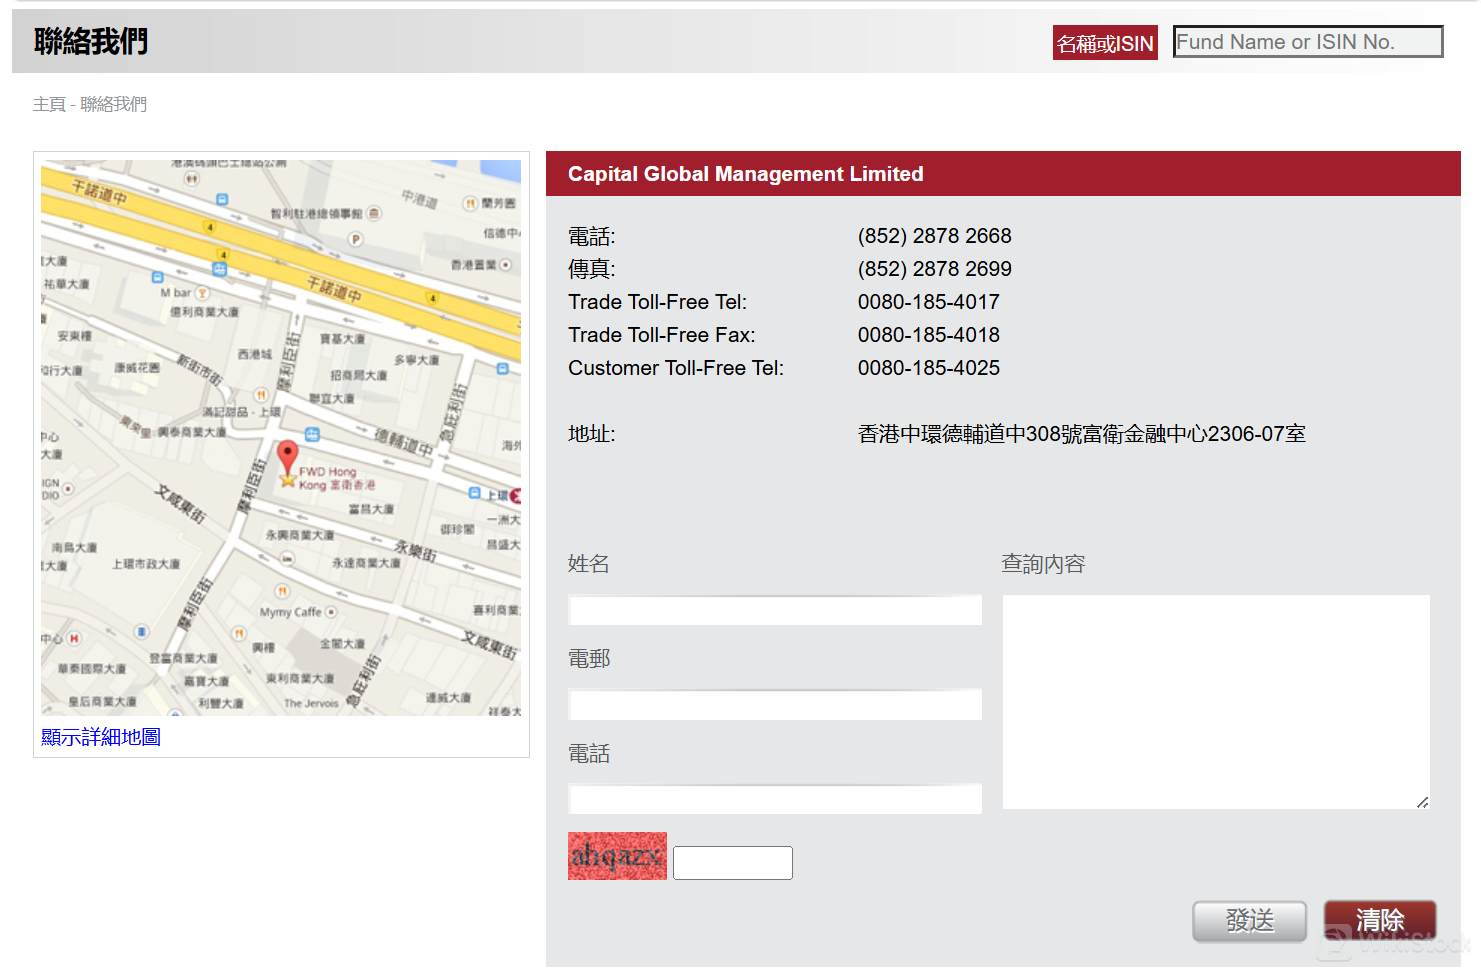The height and width of the screenshot is (978, 1481).
Task: Click the 電話 input field in form
Action: tap(774, 799)
